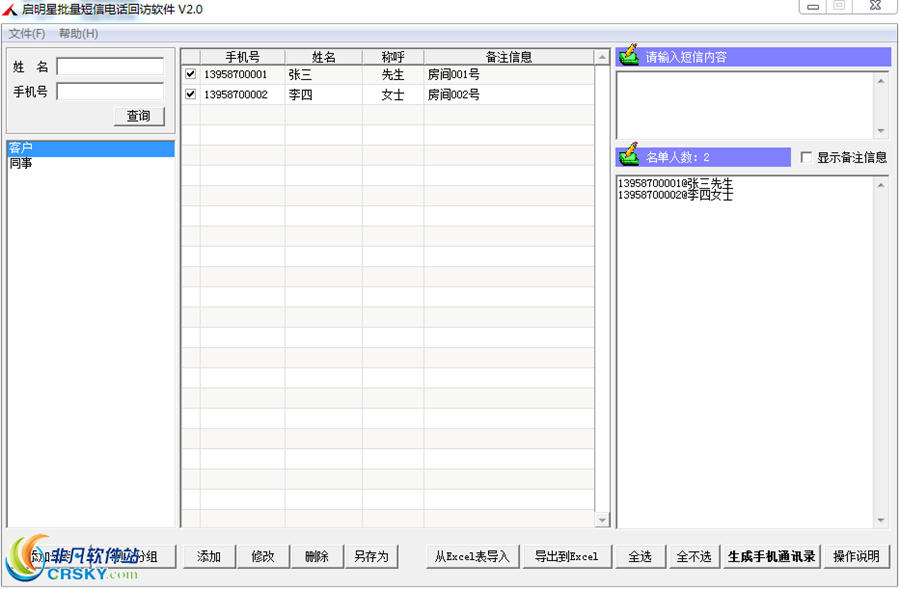The image size is (900, 589).
Task: Sort by the 手机号 column header
Action: 242,57
